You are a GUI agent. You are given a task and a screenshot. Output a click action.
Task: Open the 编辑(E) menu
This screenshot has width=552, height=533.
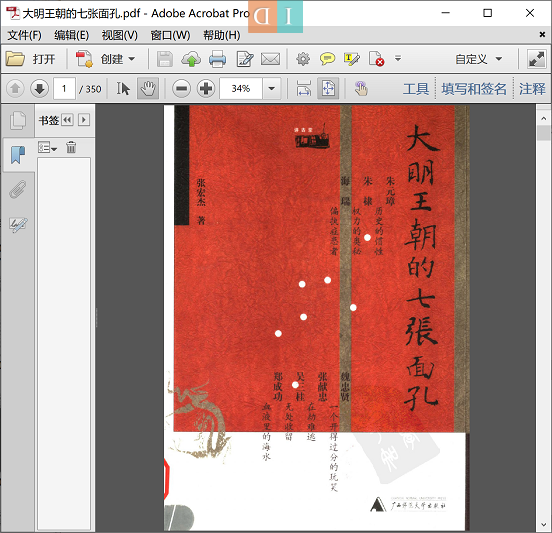71,35
